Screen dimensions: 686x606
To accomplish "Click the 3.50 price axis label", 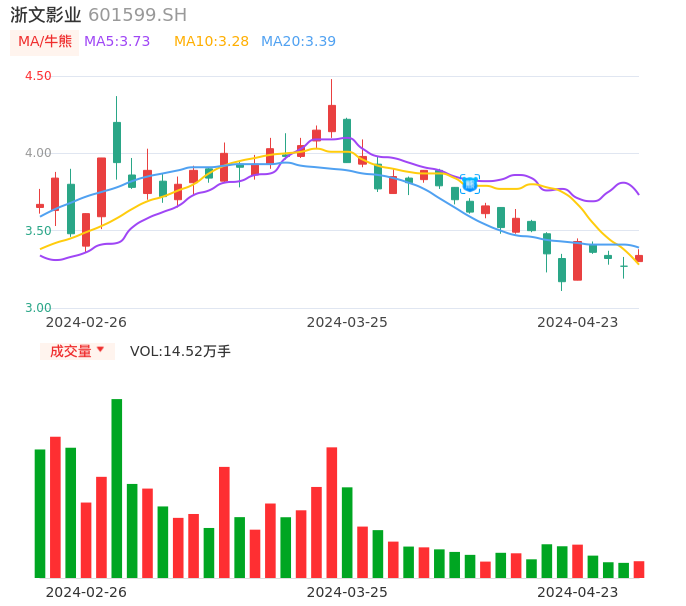I will click(x=37, y=231).
